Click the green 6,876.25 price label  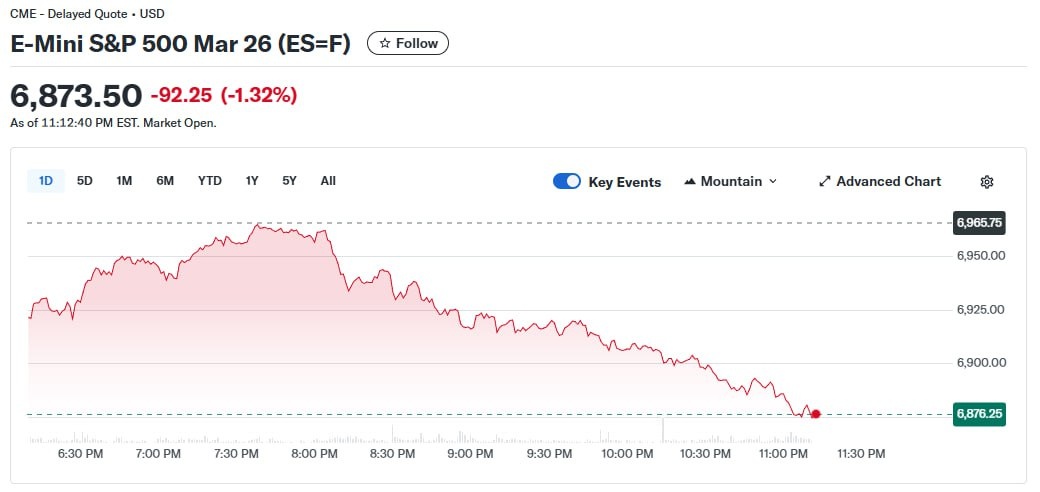pyautogui.click(x=979, y=414)
